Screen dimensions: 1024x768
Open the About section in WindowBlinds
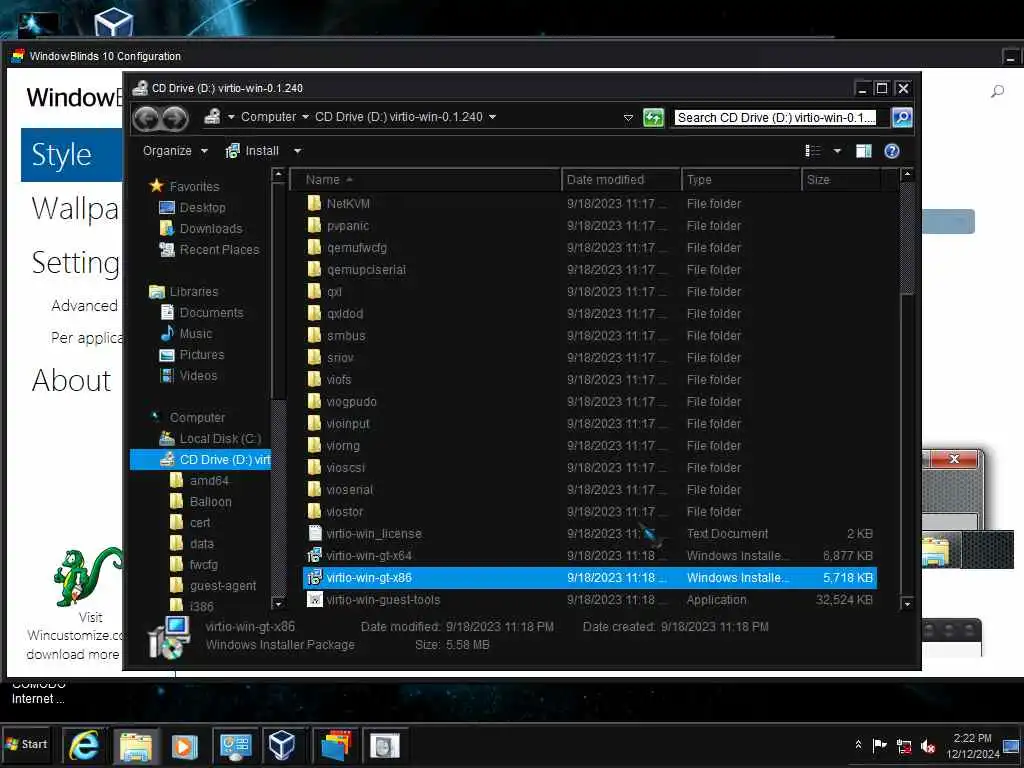point(71,381)
